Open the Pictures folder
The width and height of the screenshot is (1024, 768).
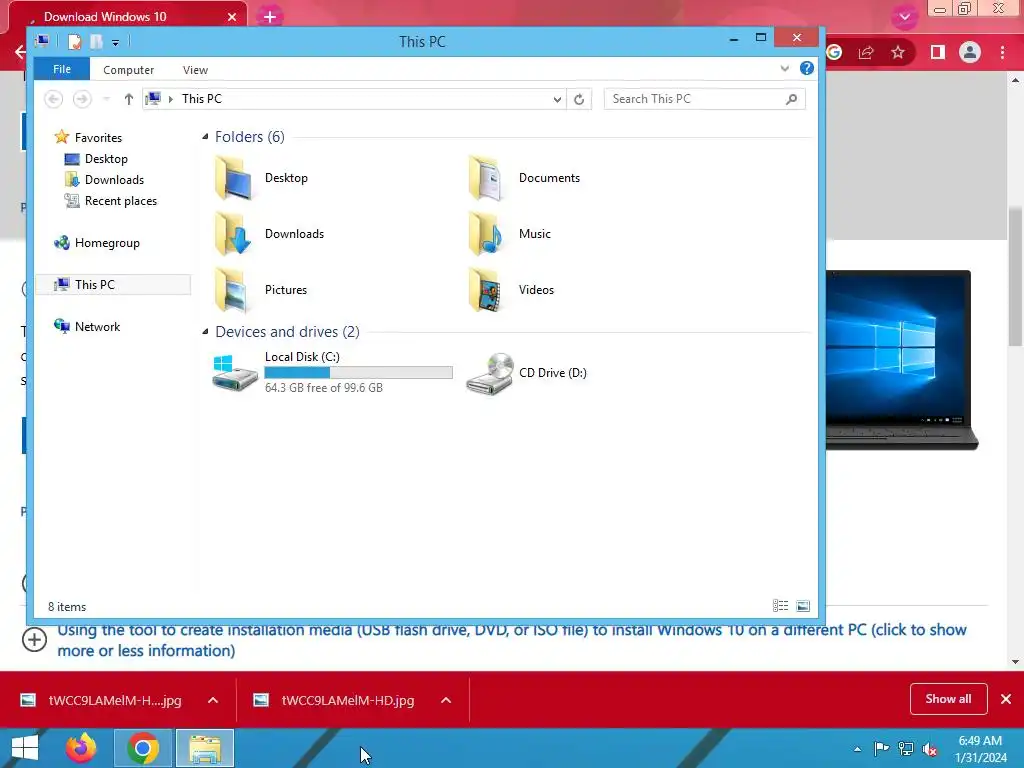point(261,290)
